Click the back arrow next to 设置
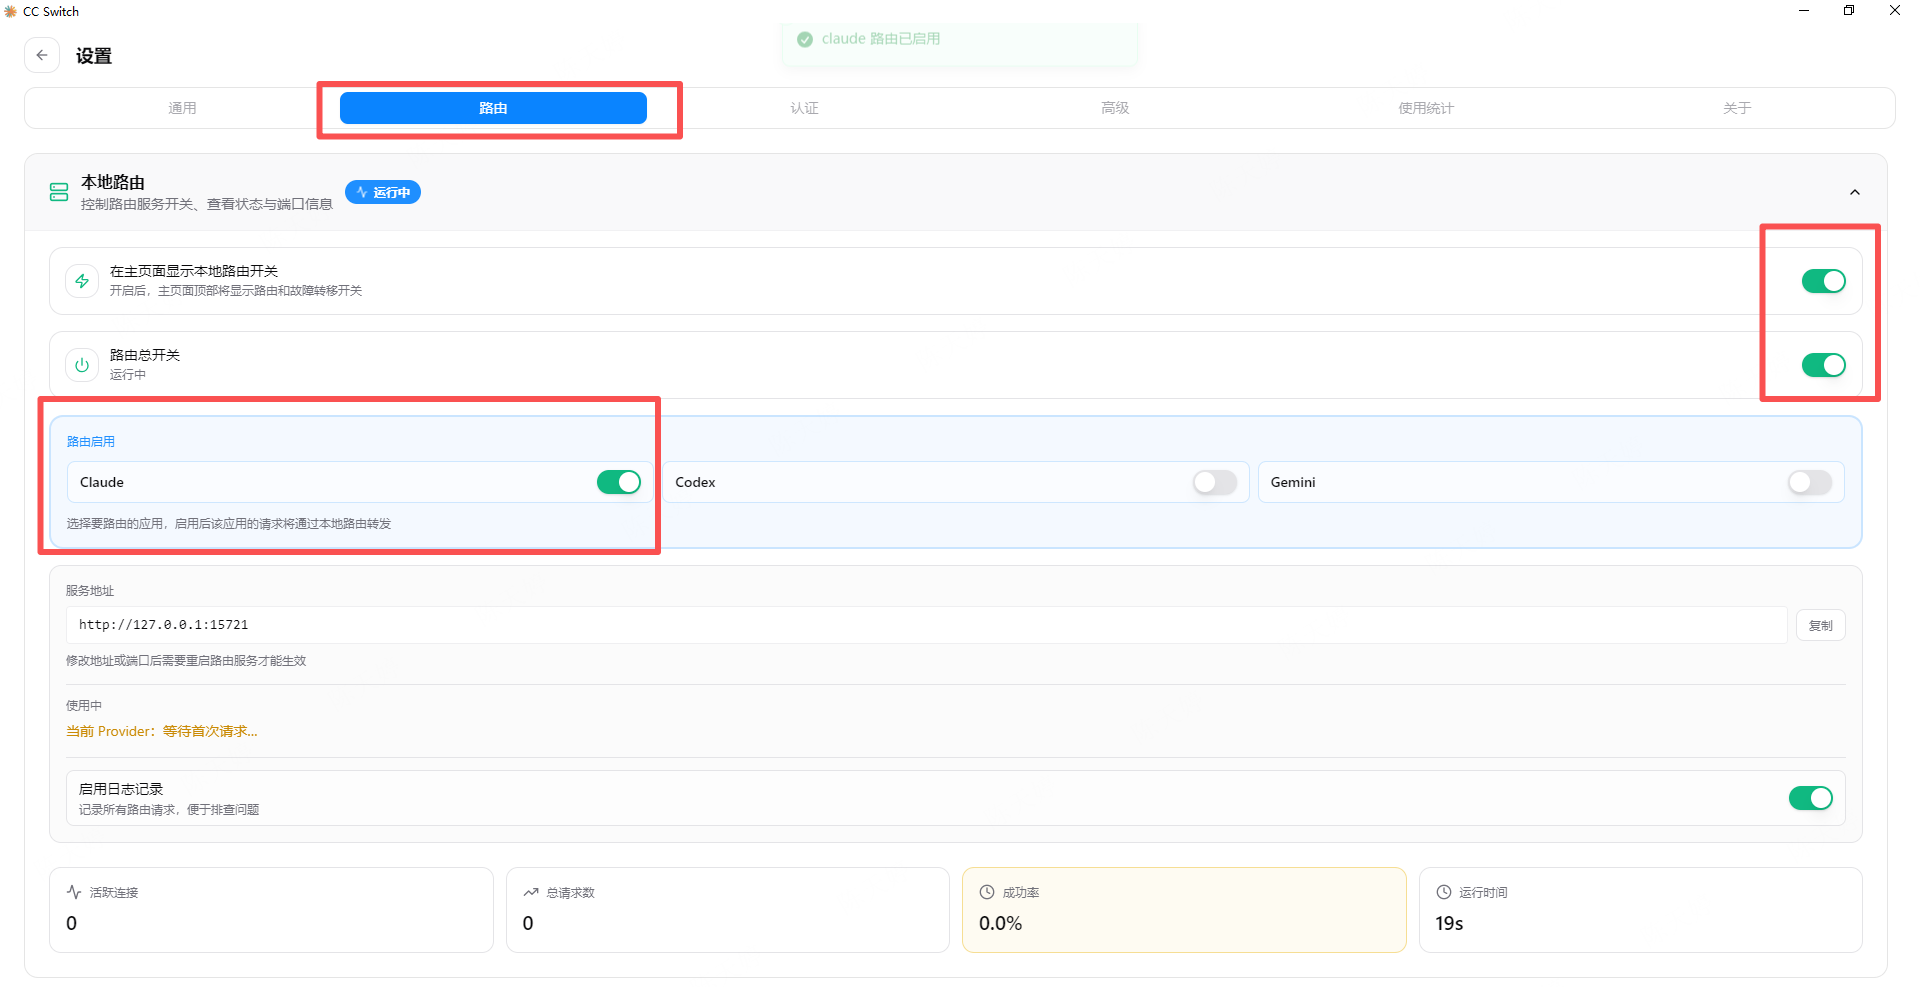1920x987 pixels. (x=42, y=55)
